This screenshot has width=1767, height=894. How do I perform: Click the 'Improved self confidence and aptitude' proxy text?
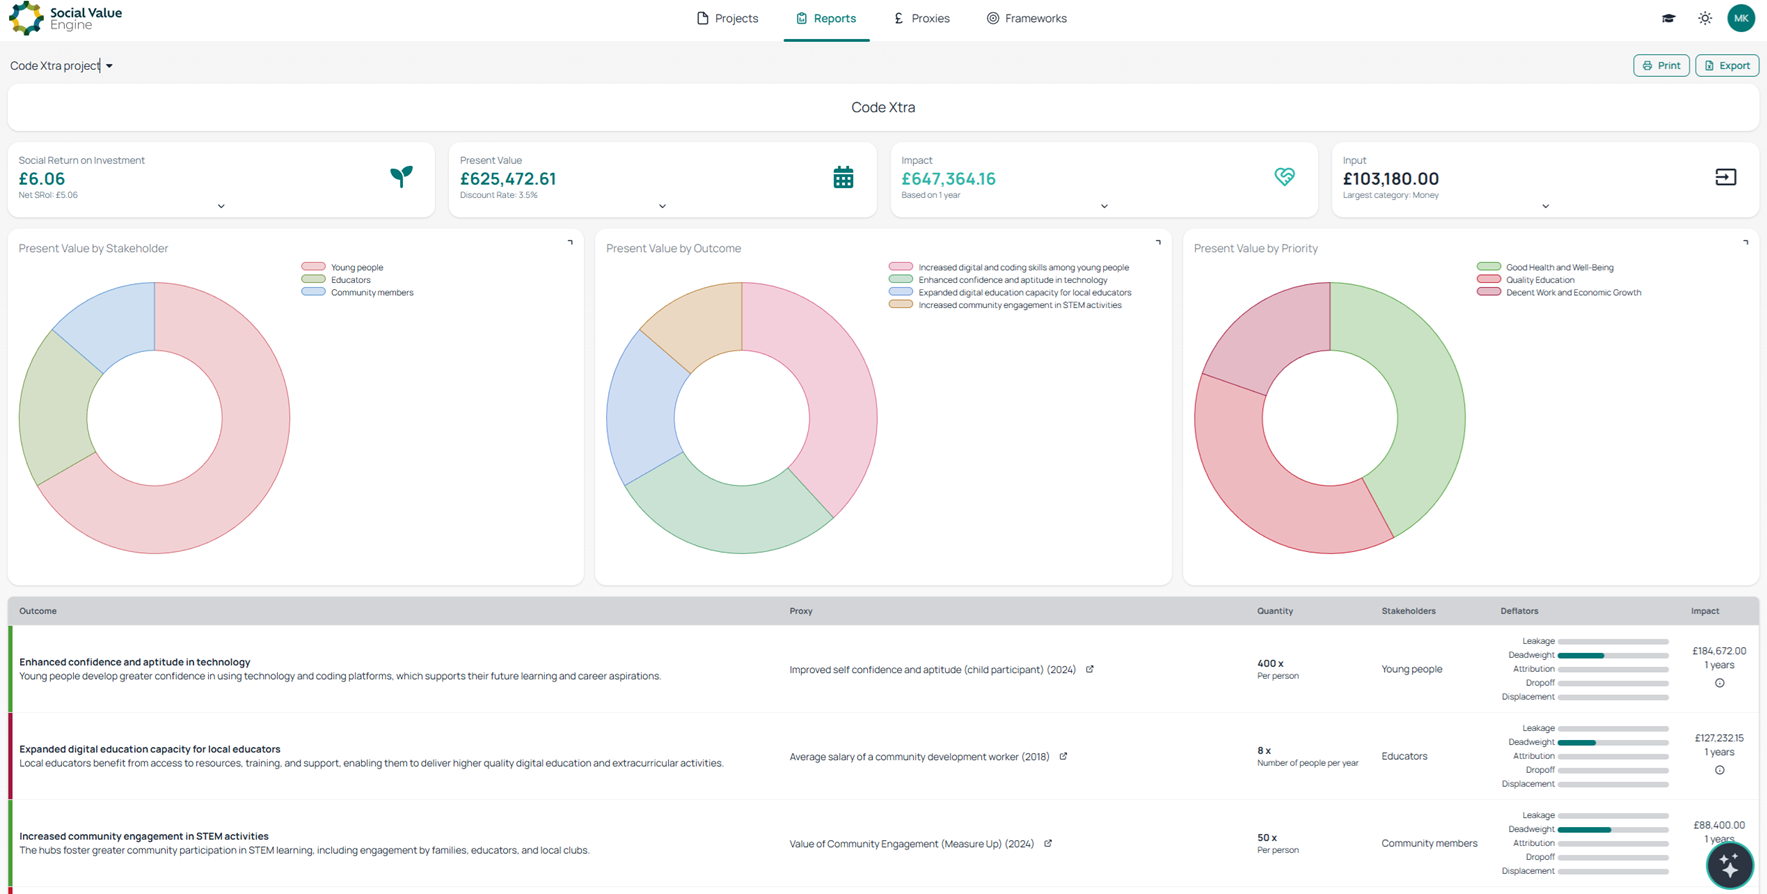932,669
